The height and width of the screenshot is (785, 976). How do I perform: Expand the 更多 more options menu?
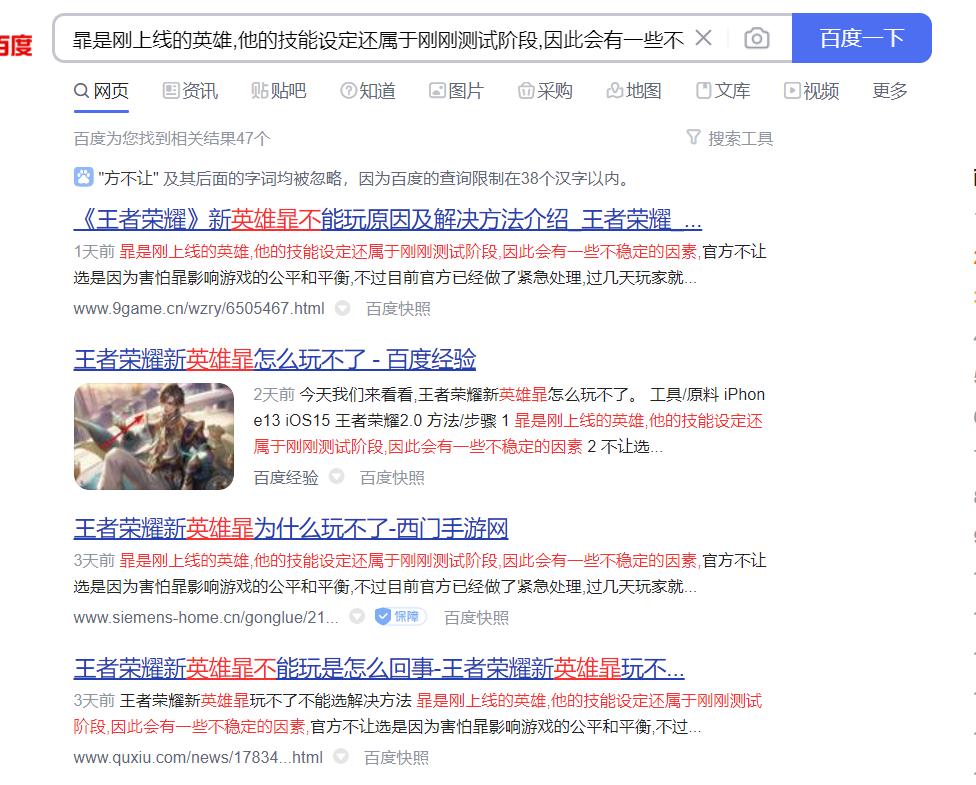pyautogui.click(x=889, y=90)
